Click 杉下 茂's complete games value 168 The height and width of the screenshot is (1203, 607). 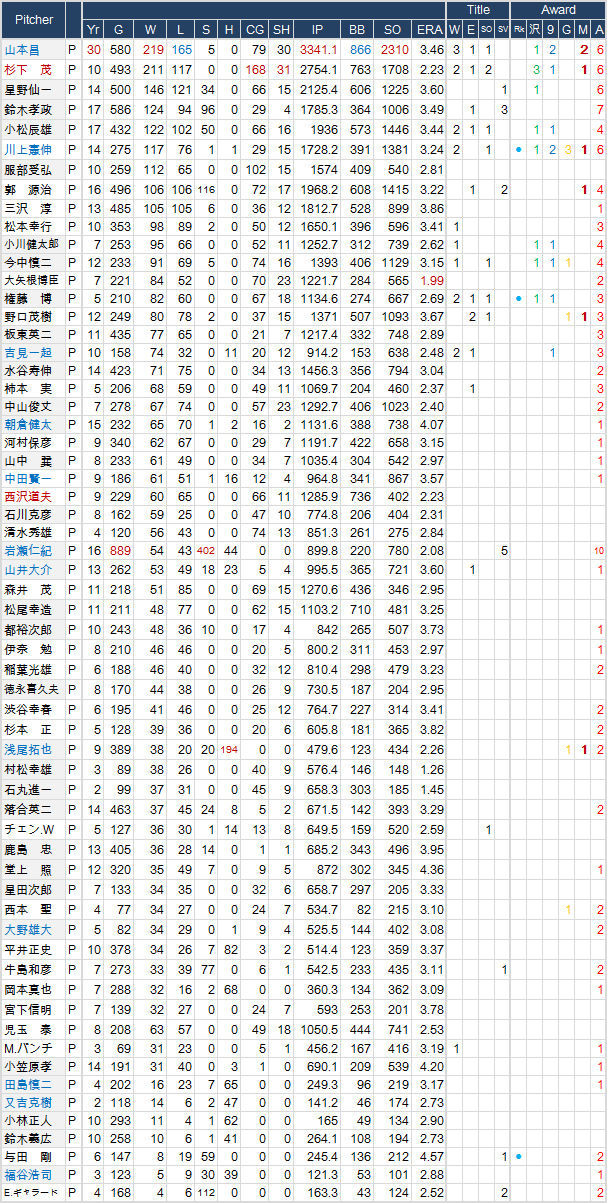coord(255,69)
